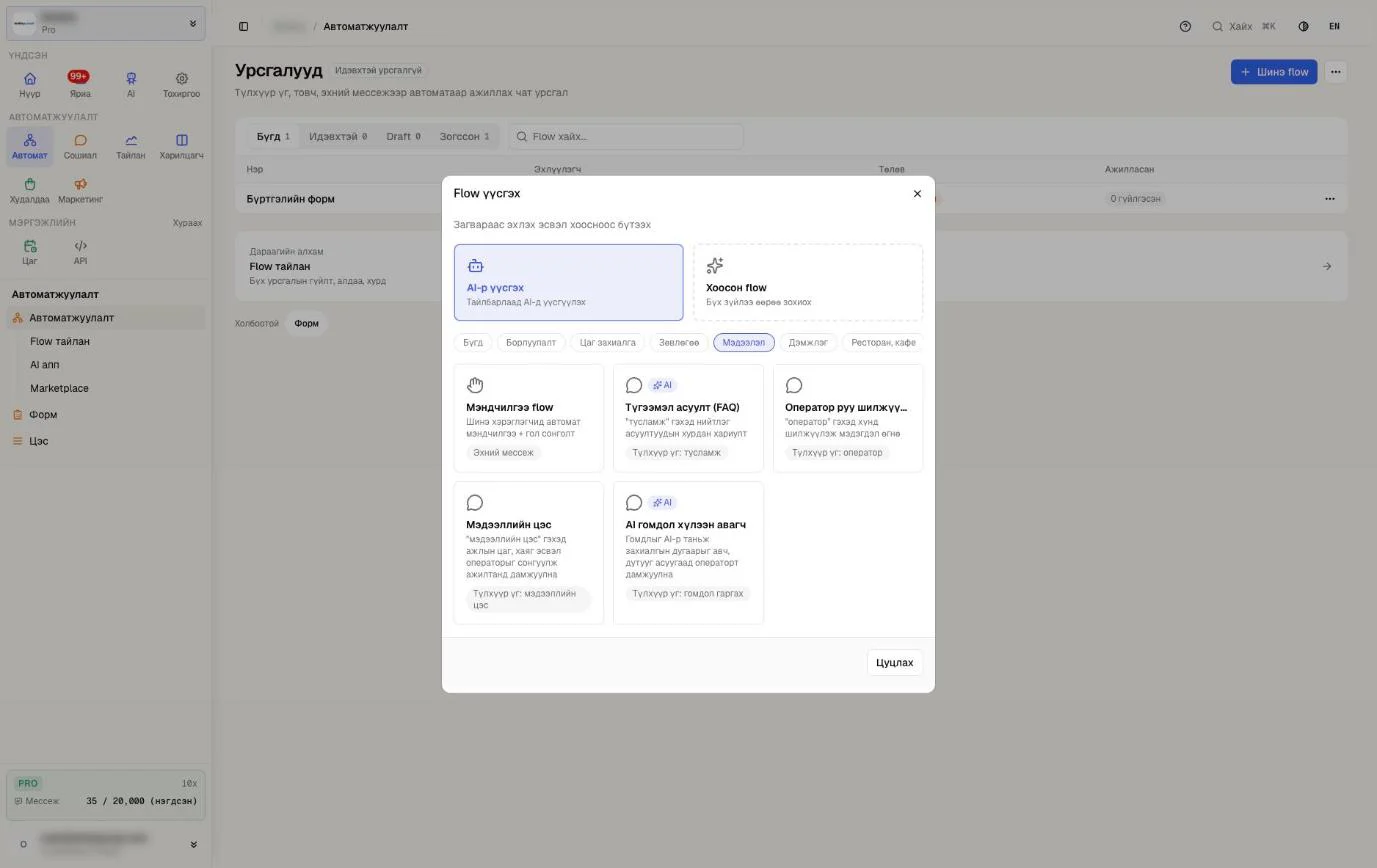1377x868 pixels.
Task: Open the Сошиал social icon
Action: click(80, 146)
